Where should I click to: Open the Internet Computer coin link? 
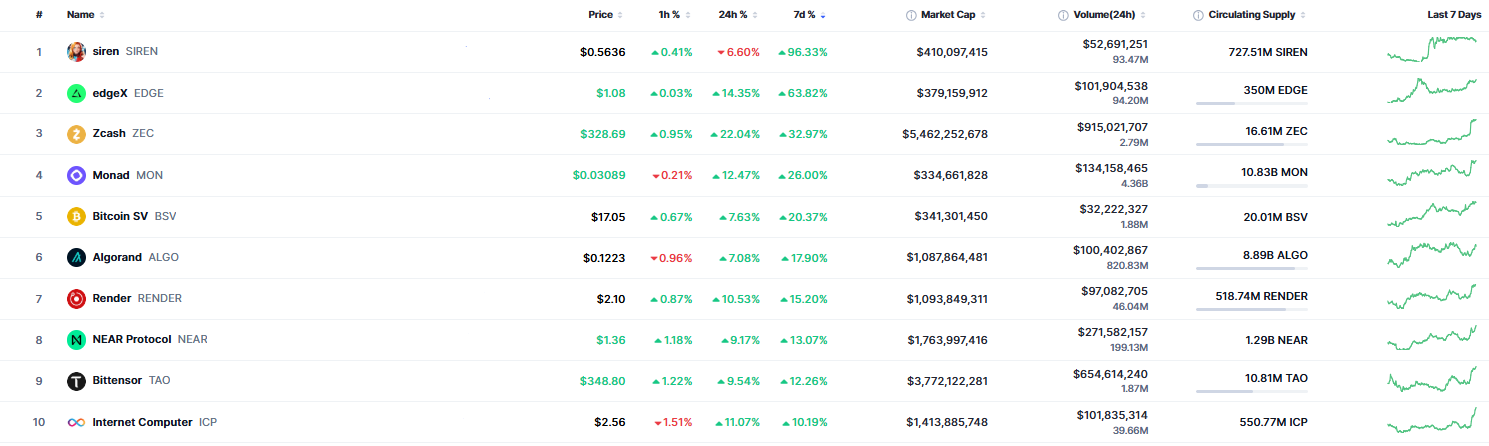142,422
